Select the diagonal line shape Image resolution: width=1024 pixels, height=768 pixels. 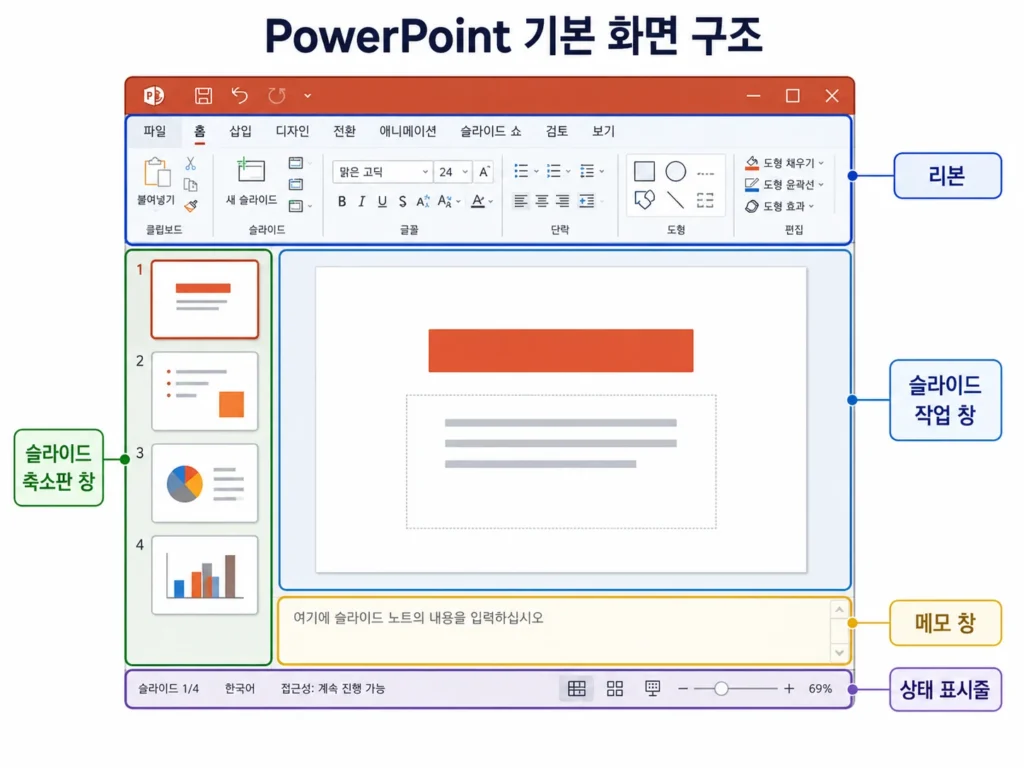coord(675,200)
